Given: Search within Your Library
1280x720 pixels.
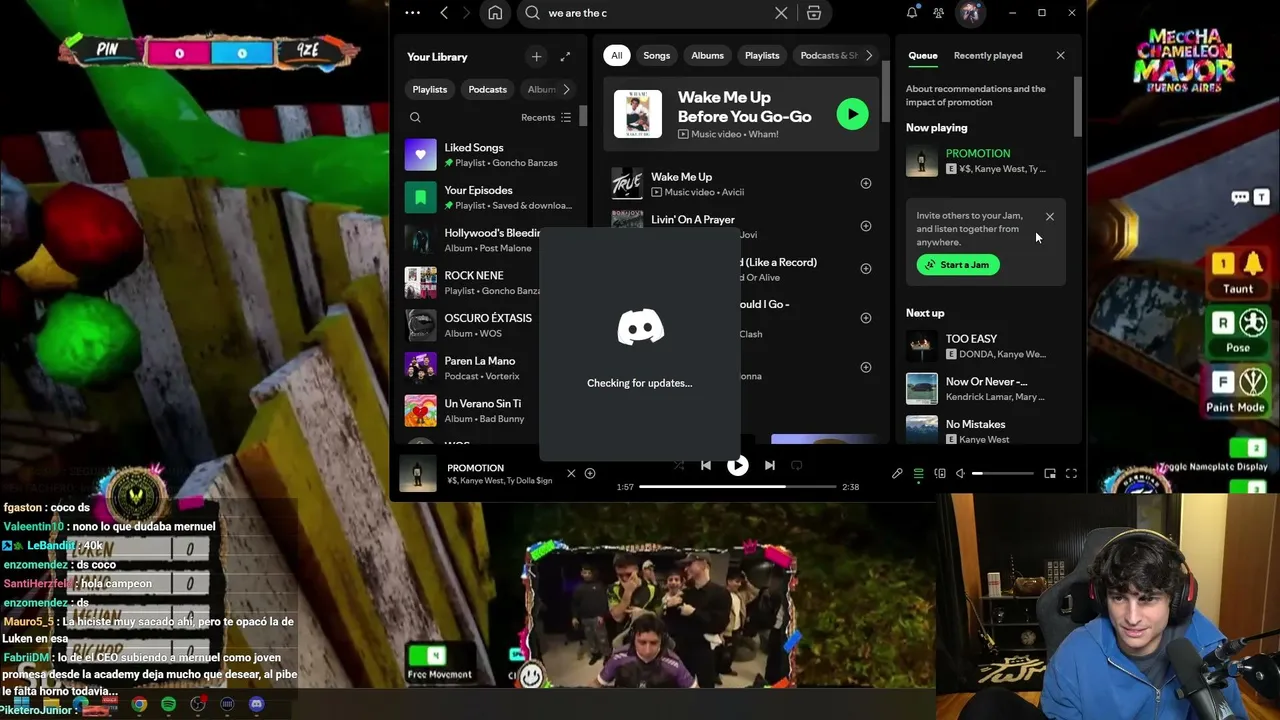Looking at the screenshot, I should [415, 118].
